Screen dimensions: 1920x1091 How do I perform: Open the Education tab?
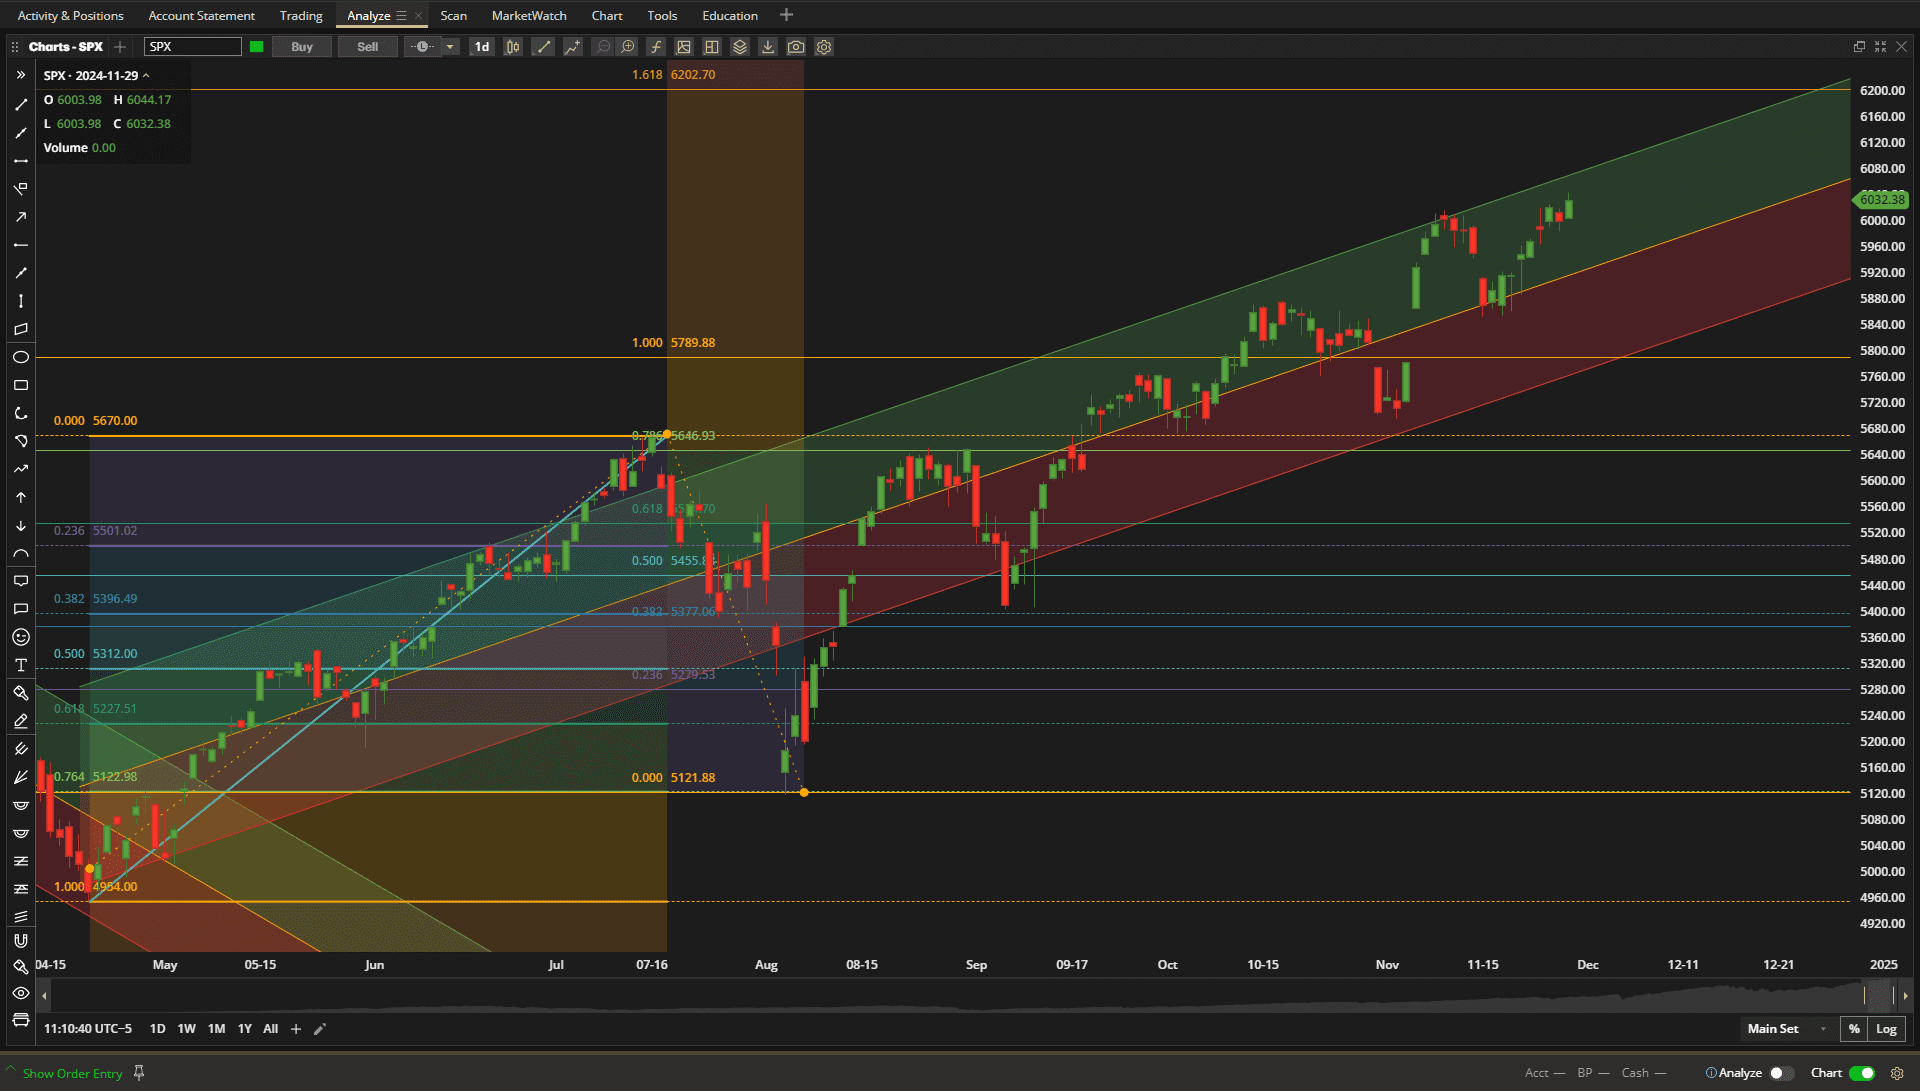(x=730, y=16)
